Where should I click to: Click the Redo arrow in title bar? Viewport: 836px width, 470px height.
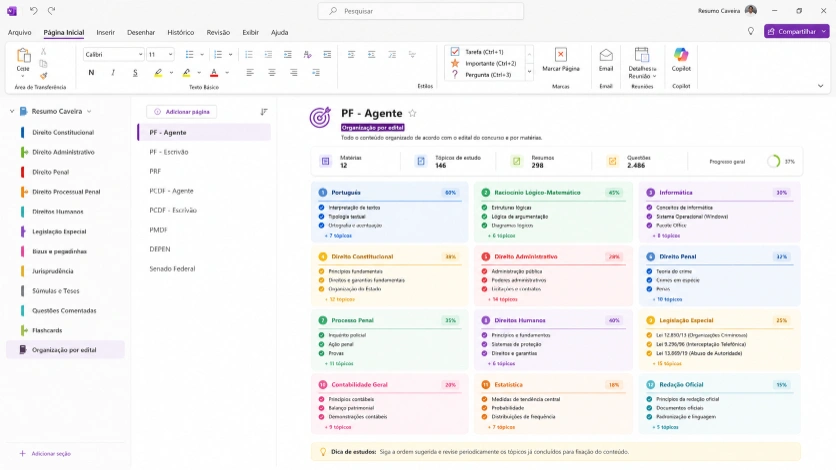[51, 11]
